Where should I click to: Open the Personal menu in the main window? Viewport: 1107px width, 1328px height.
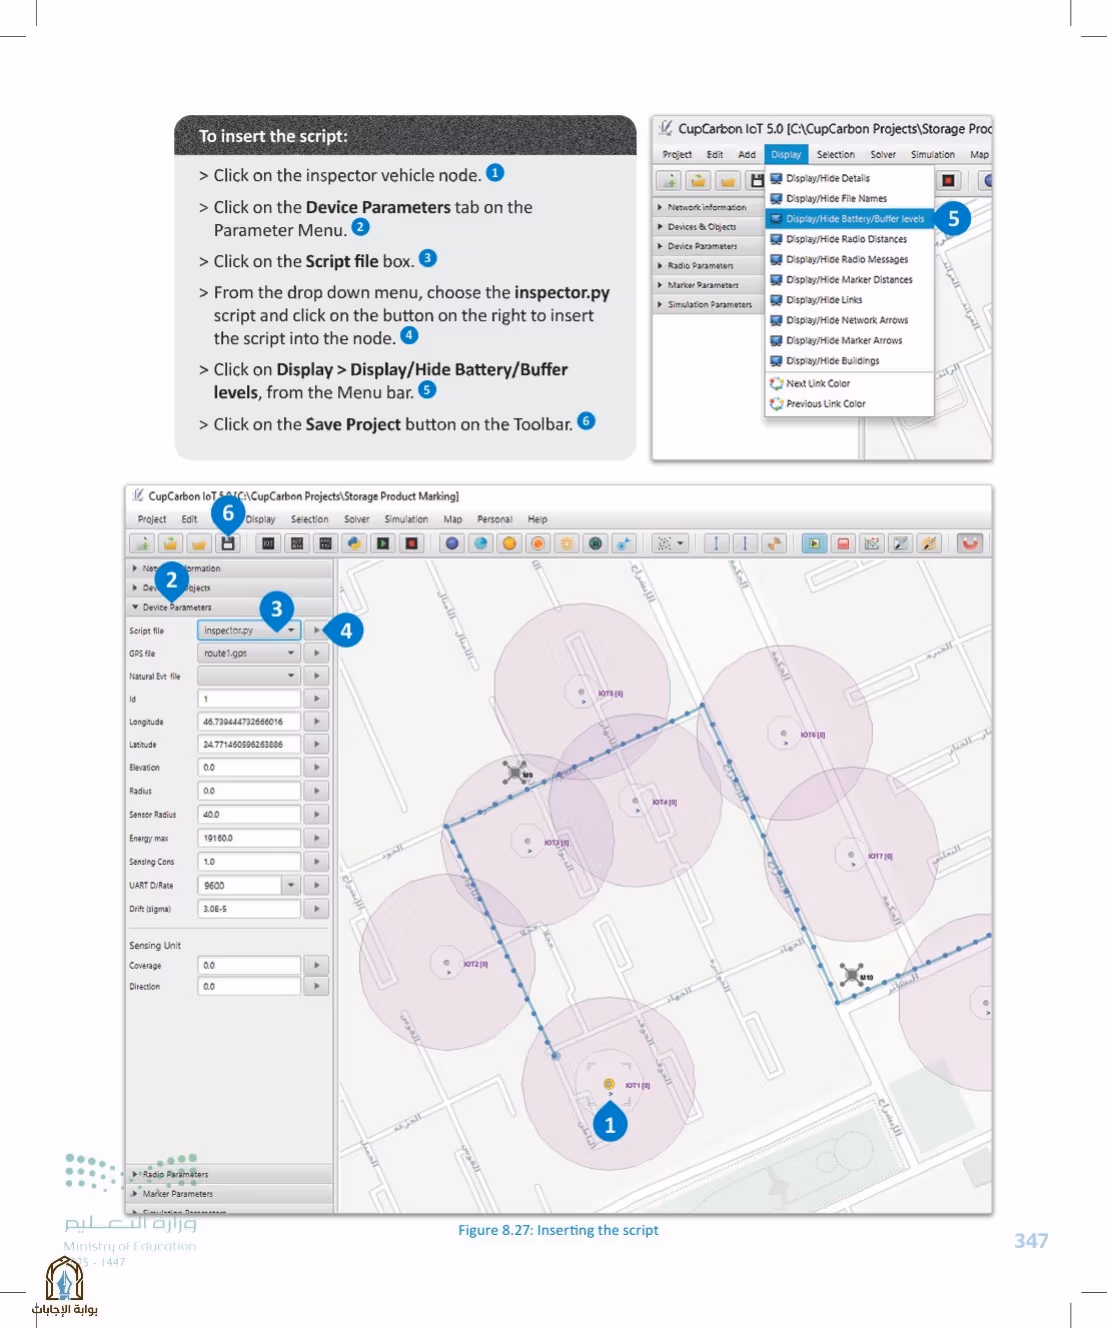click(494, 519)
